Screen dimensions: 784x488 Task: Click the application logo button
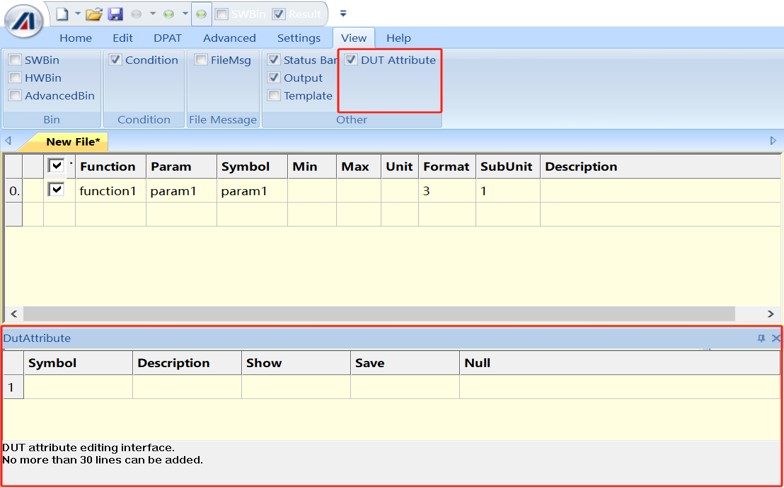tap(22, 19)
